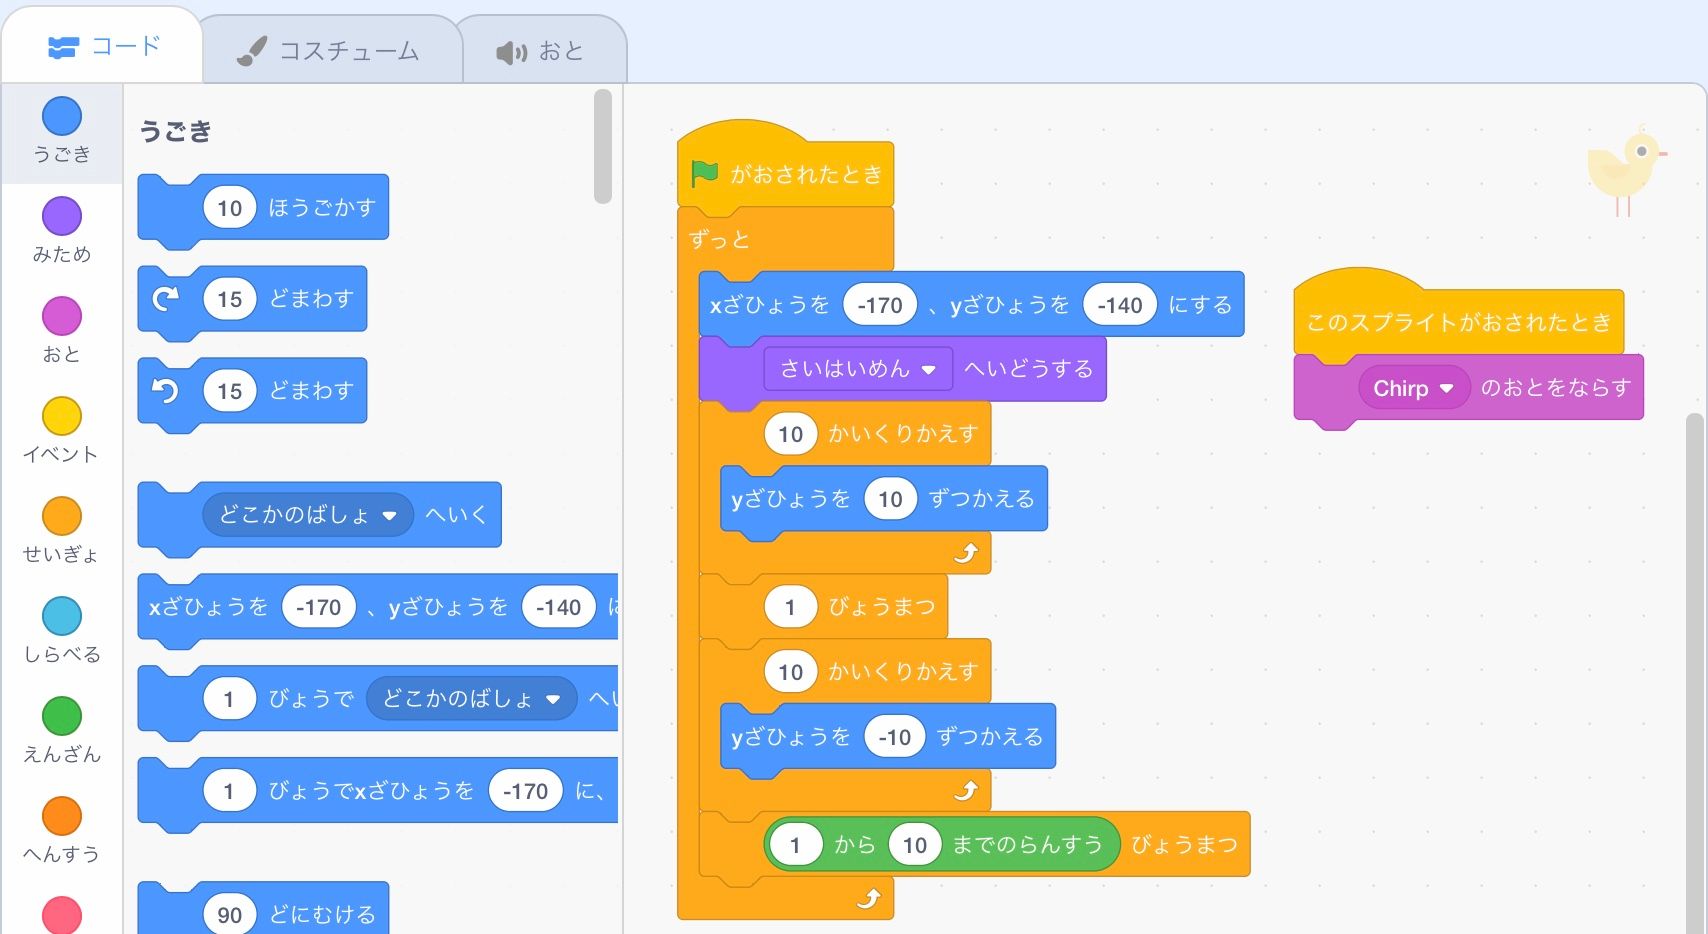Image resolution: width=1708 pixels, height=934 pixels.
Task: Click the green flag icon on the hat block
Action: pos(706,172)
